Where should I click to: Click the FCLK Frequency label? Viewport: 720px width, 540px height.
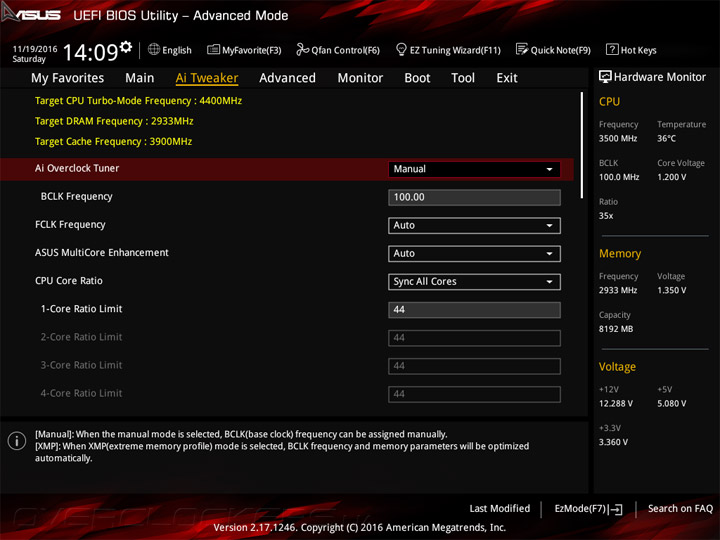coord(70,225)
